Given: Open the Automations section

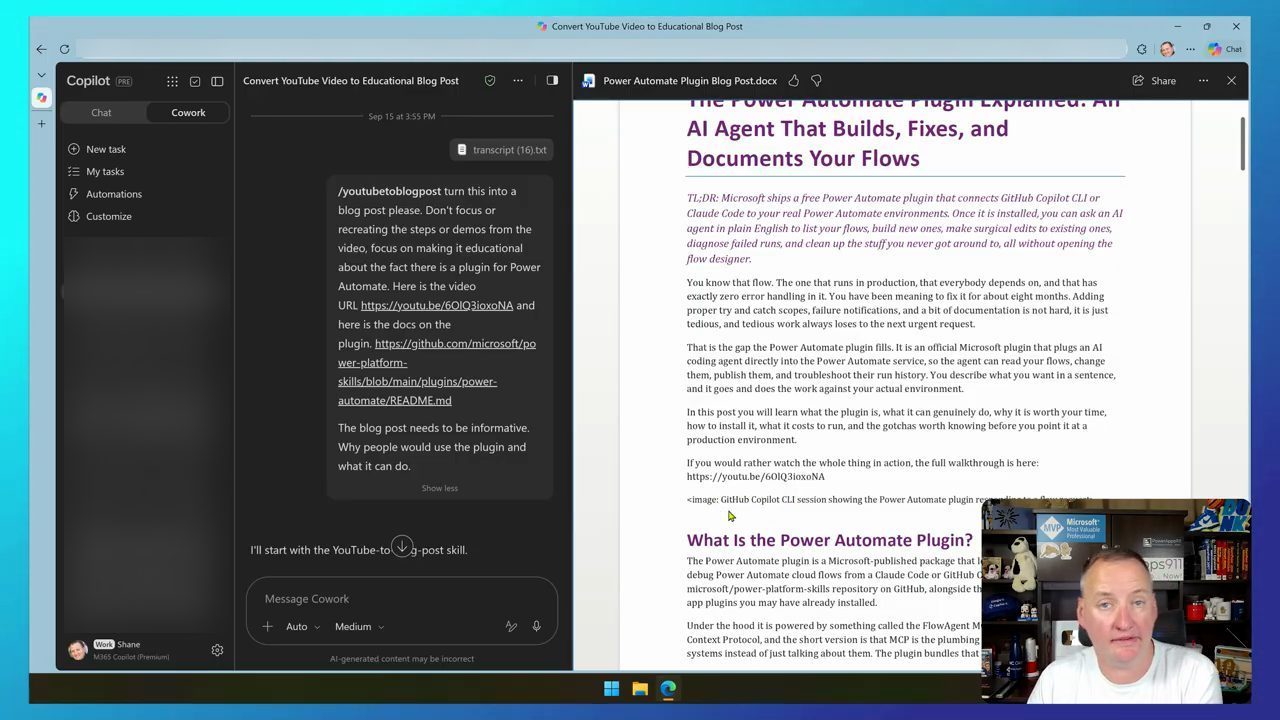Looking at the screenshot, I should point(105,194).
